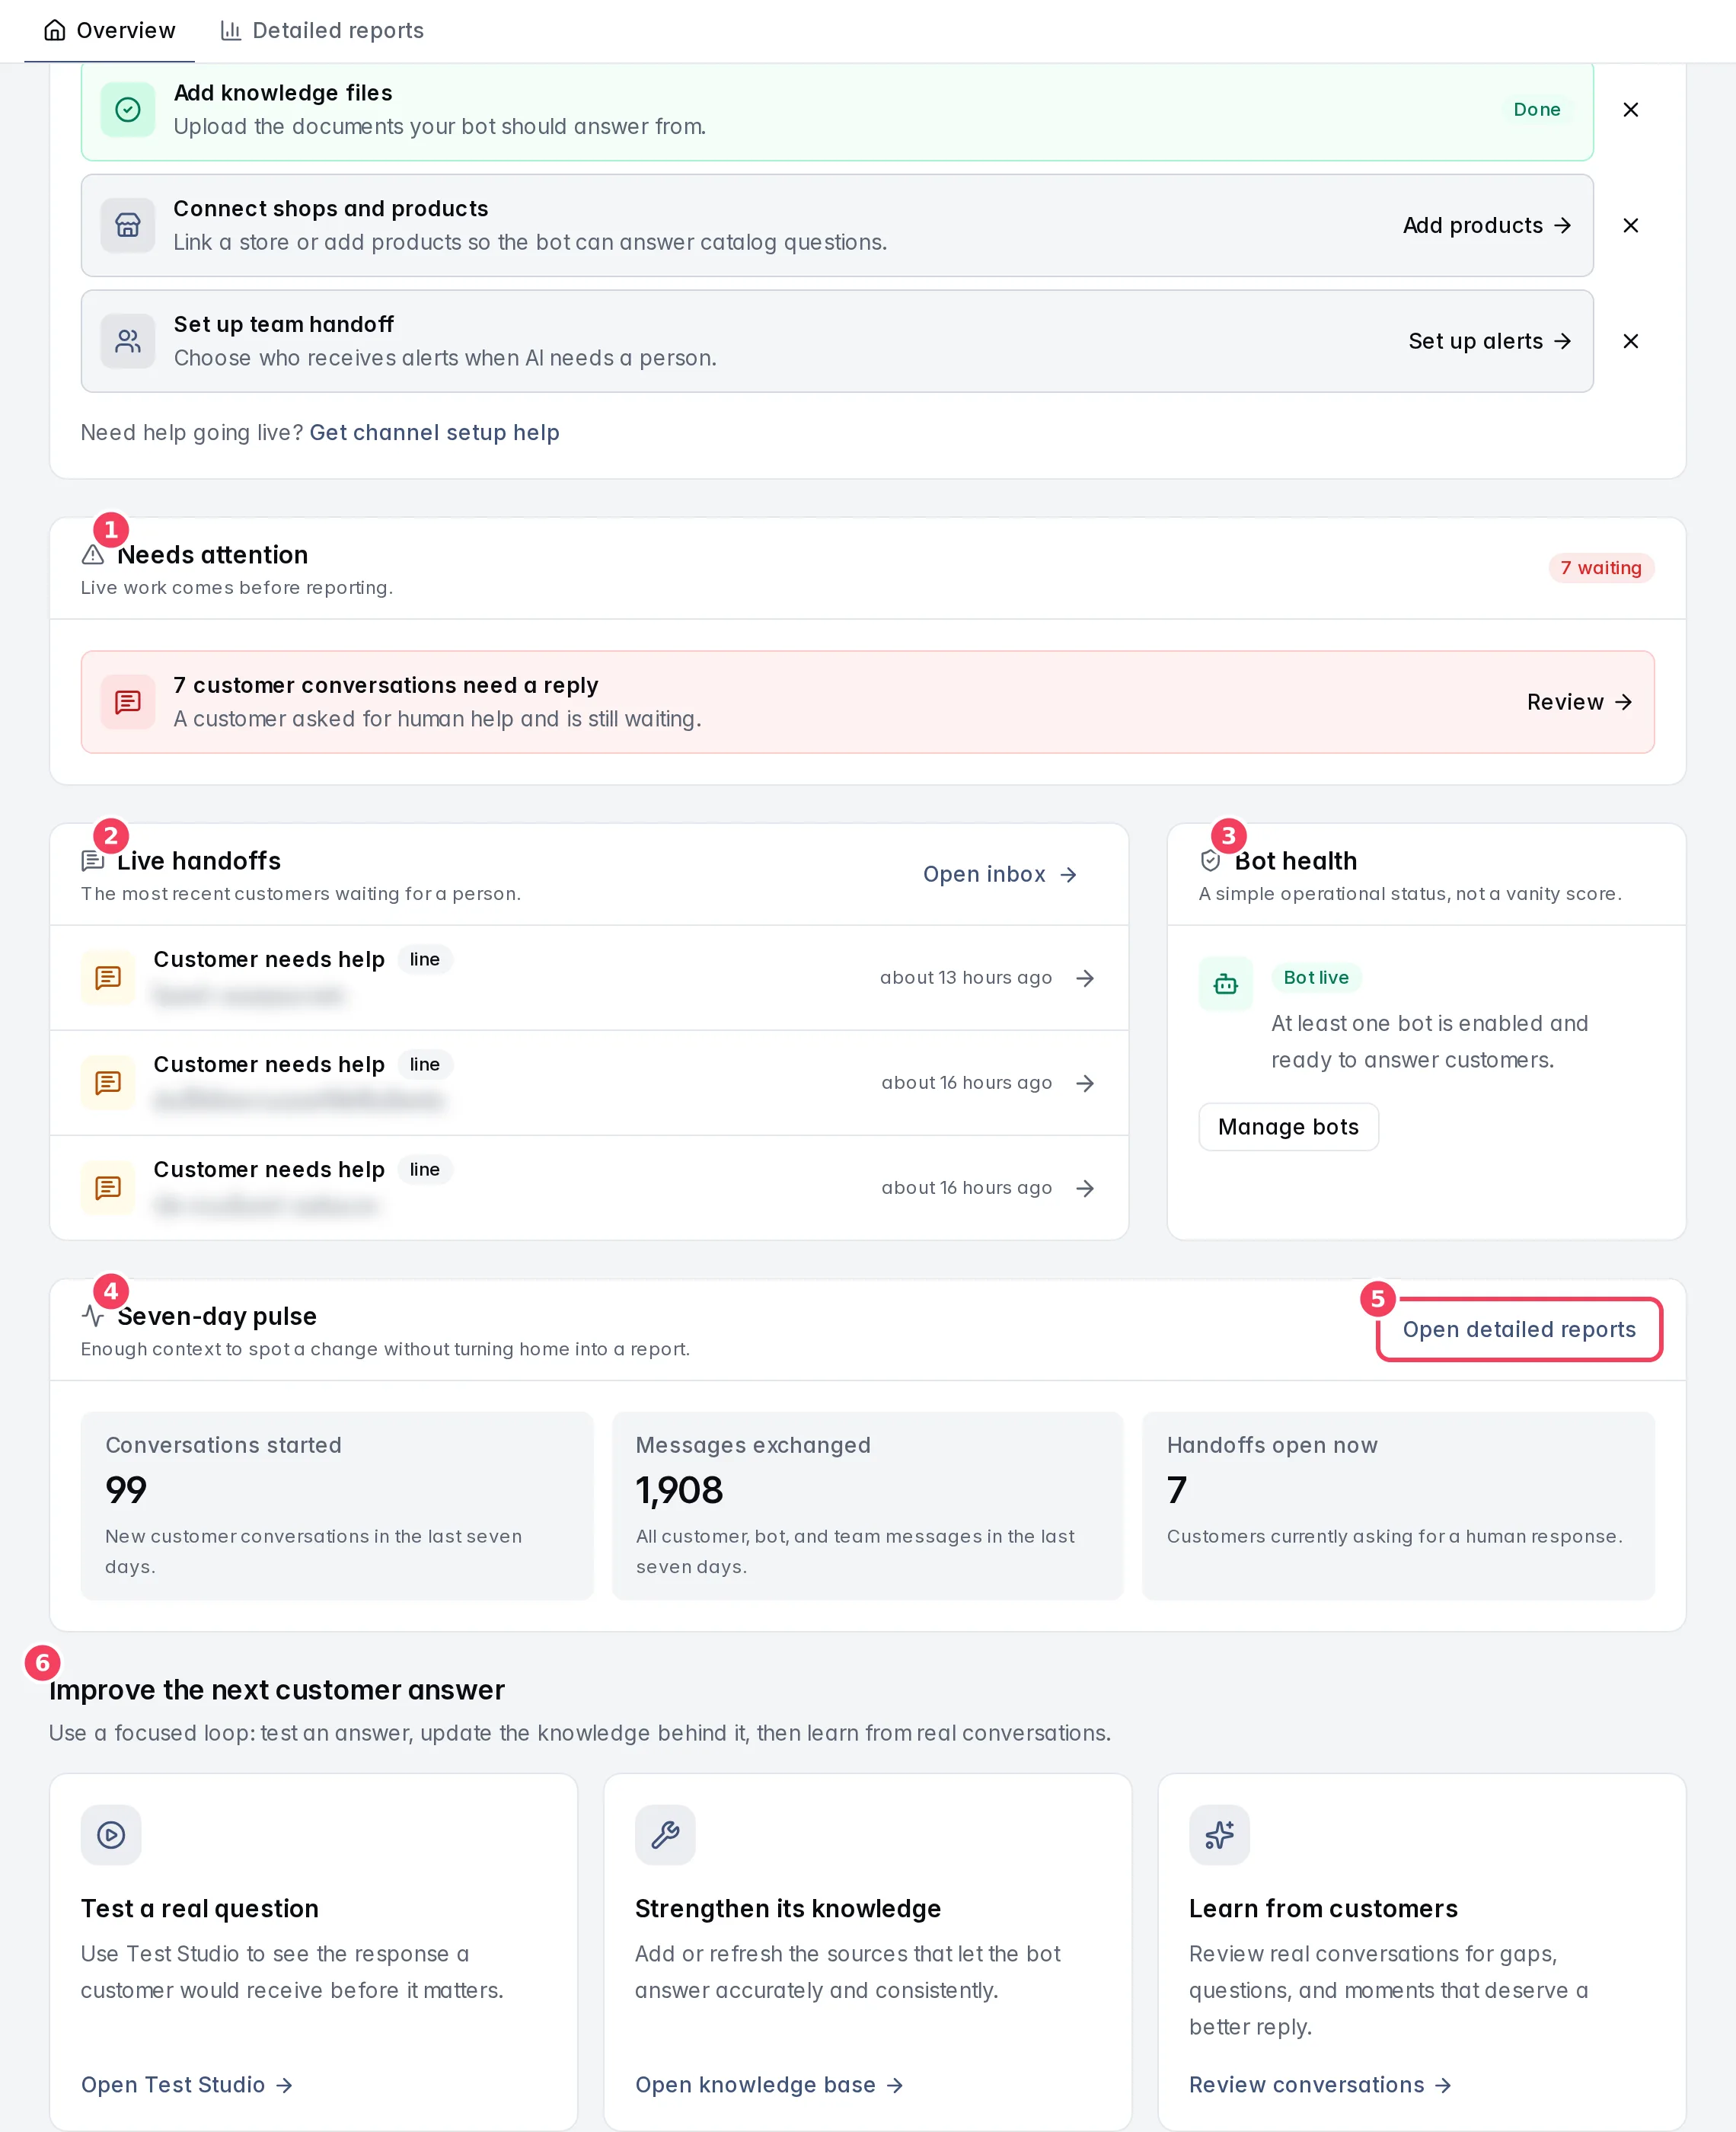The image size is (1736, 2132).
Task: Select the Overview tab
Action: tap(110, 30)
